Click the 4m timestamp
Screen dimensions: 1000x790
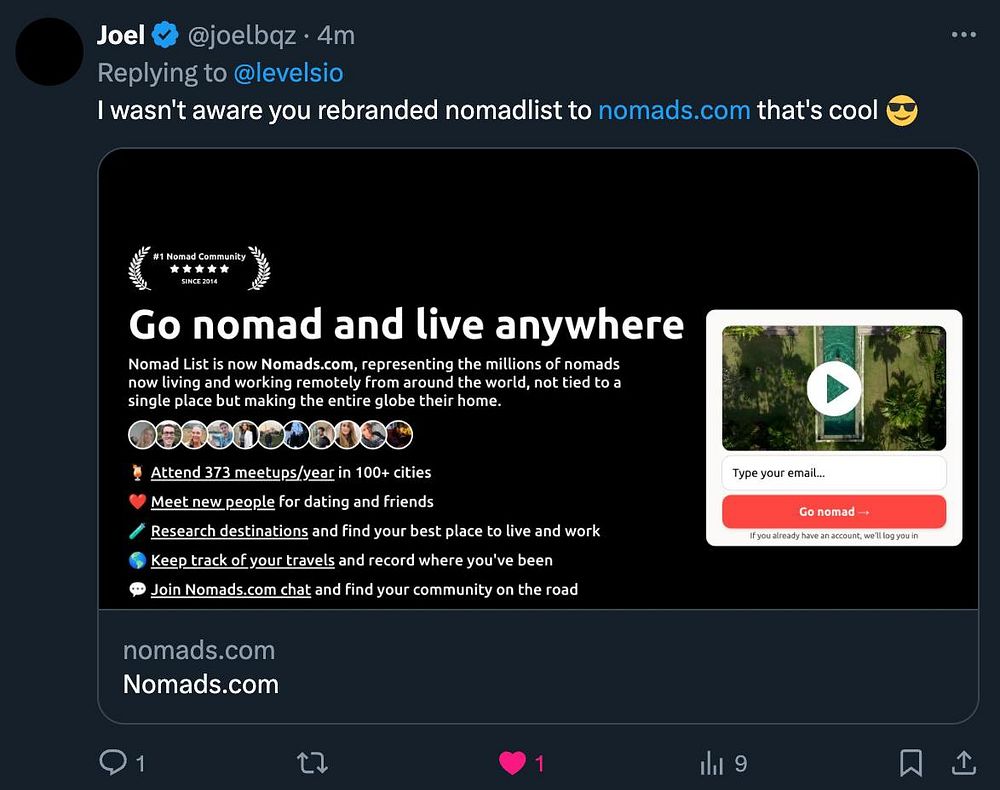click(x=336, y=36)
